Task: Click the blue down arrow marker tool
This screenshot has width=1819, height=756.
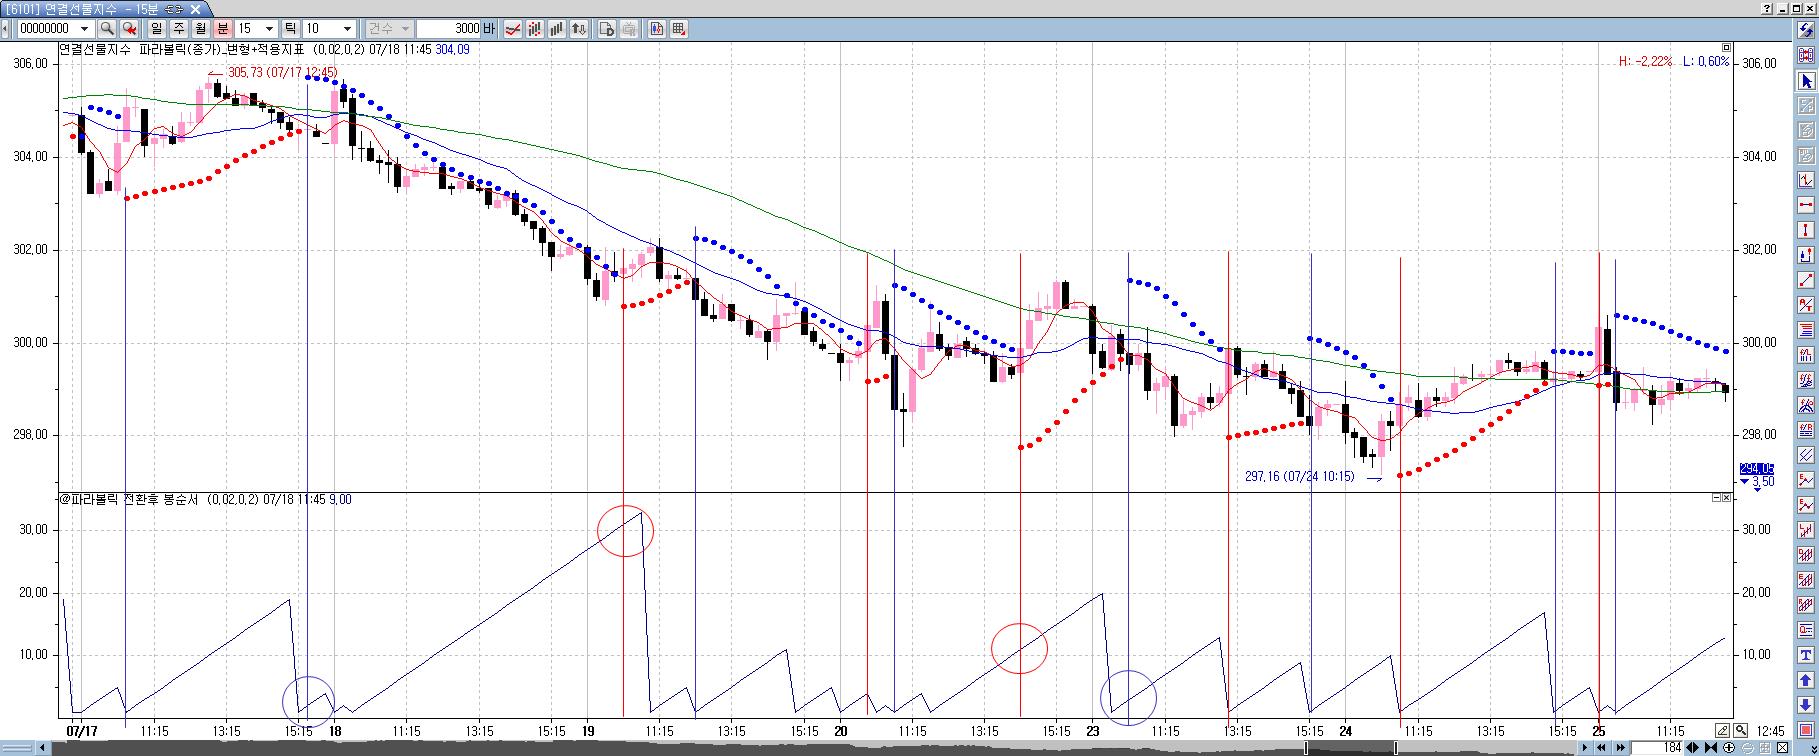Action: pyautogui.click(x=1806, y=706)
